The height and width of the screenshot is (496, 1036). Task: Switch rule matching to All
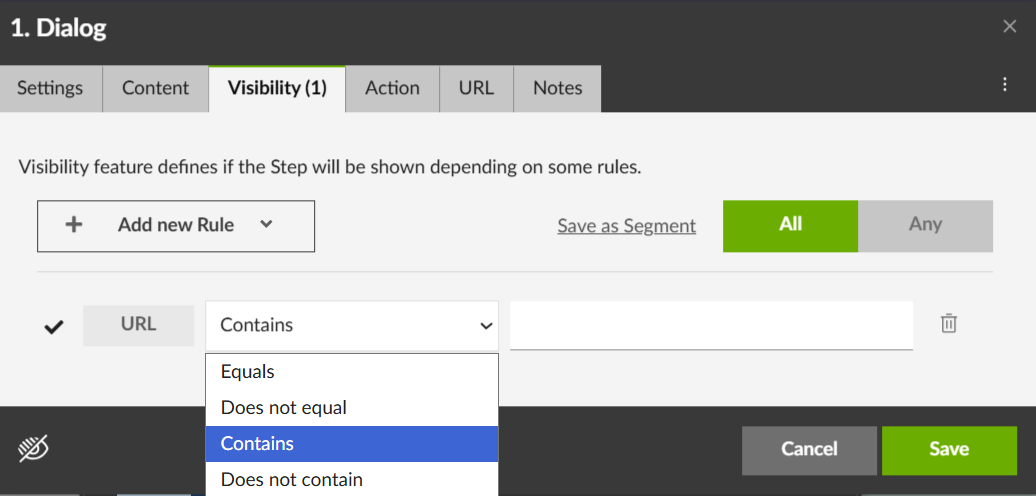pyautogui.click(x=790, y=225)
